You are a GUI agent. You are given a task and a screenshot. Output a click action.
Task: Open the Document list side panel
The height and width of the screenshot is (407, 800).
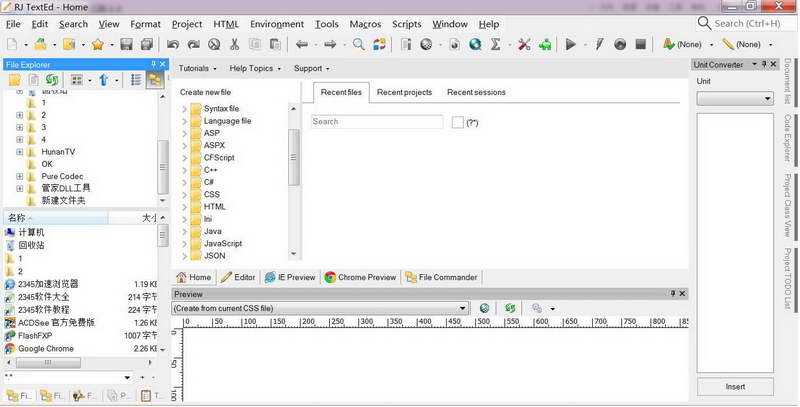click(x=788, y=81)
